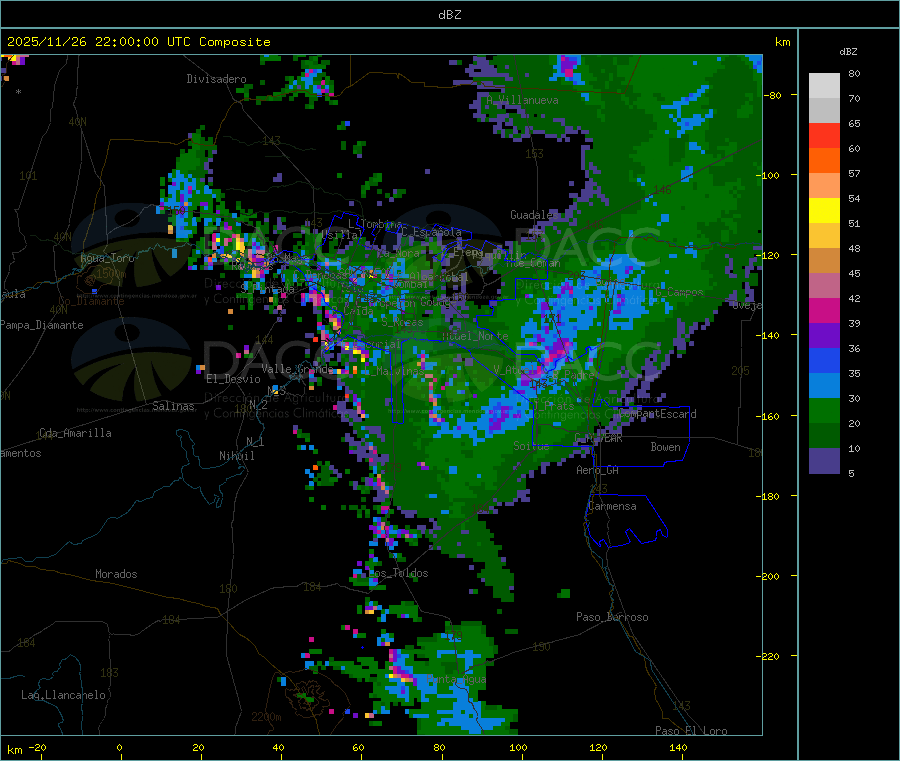The width and height of the screenshot is (900, 761).
Task: Click the -80 km tick on right axis
Action: click(x=773, y=95)
